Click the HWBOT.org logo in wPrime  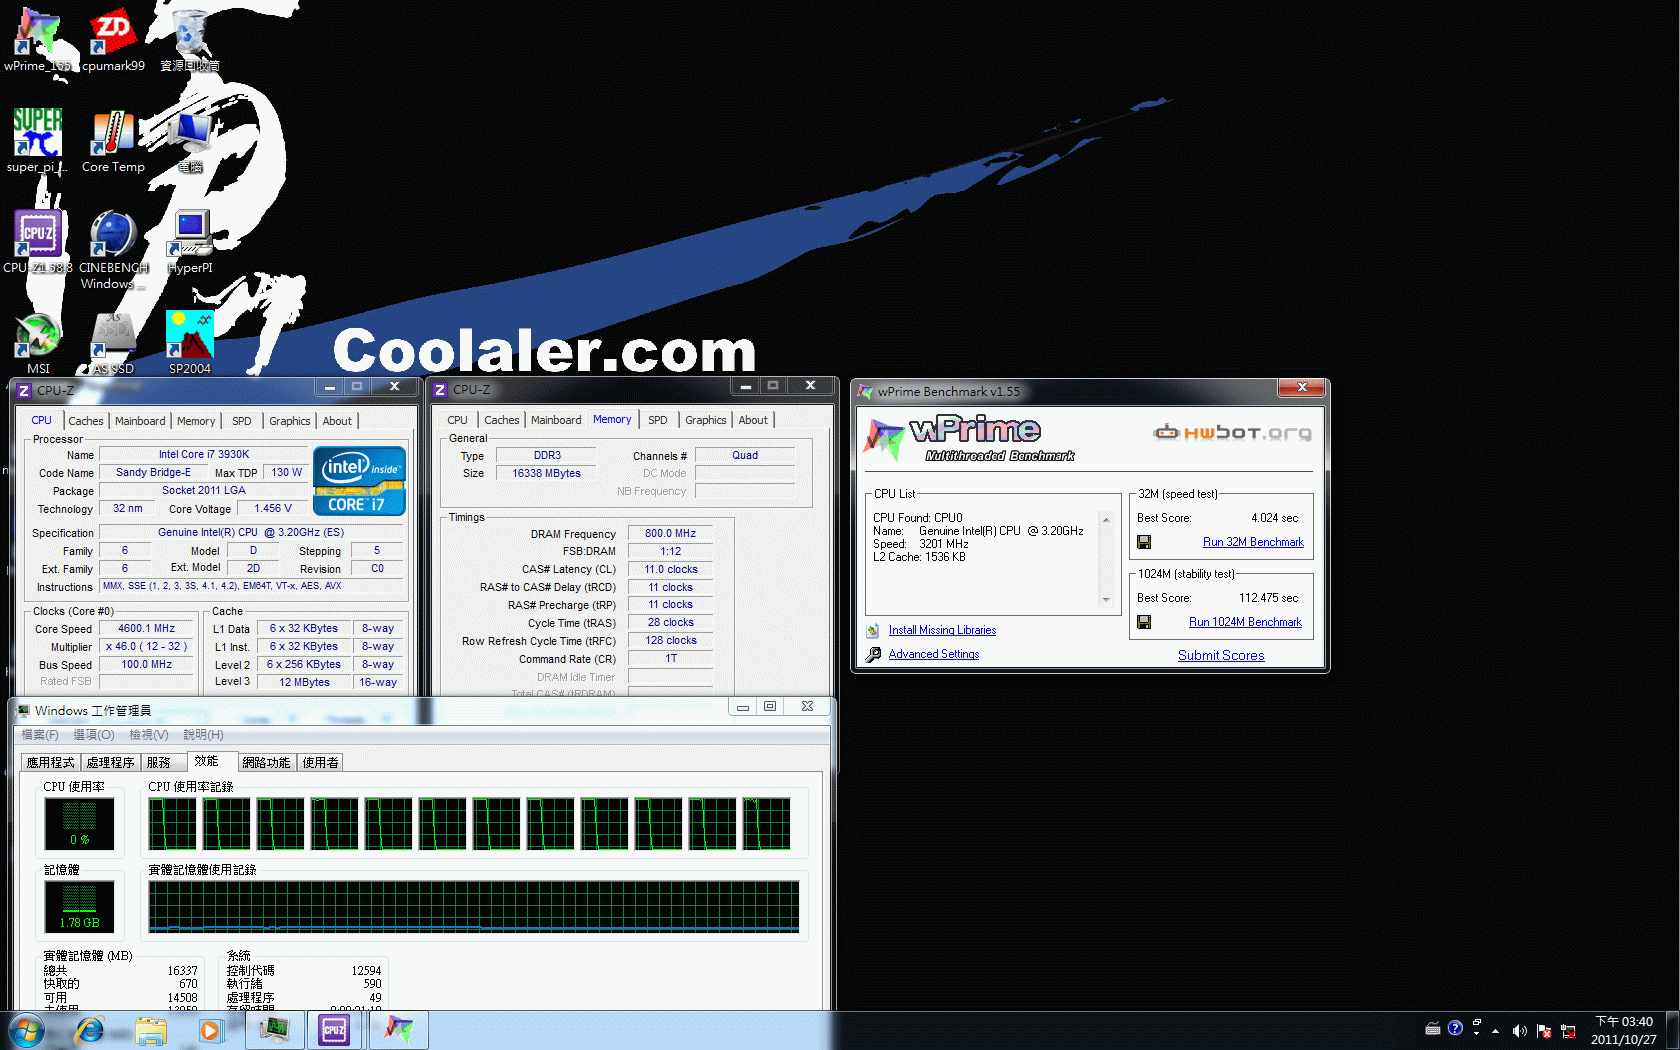(1232, 433)
